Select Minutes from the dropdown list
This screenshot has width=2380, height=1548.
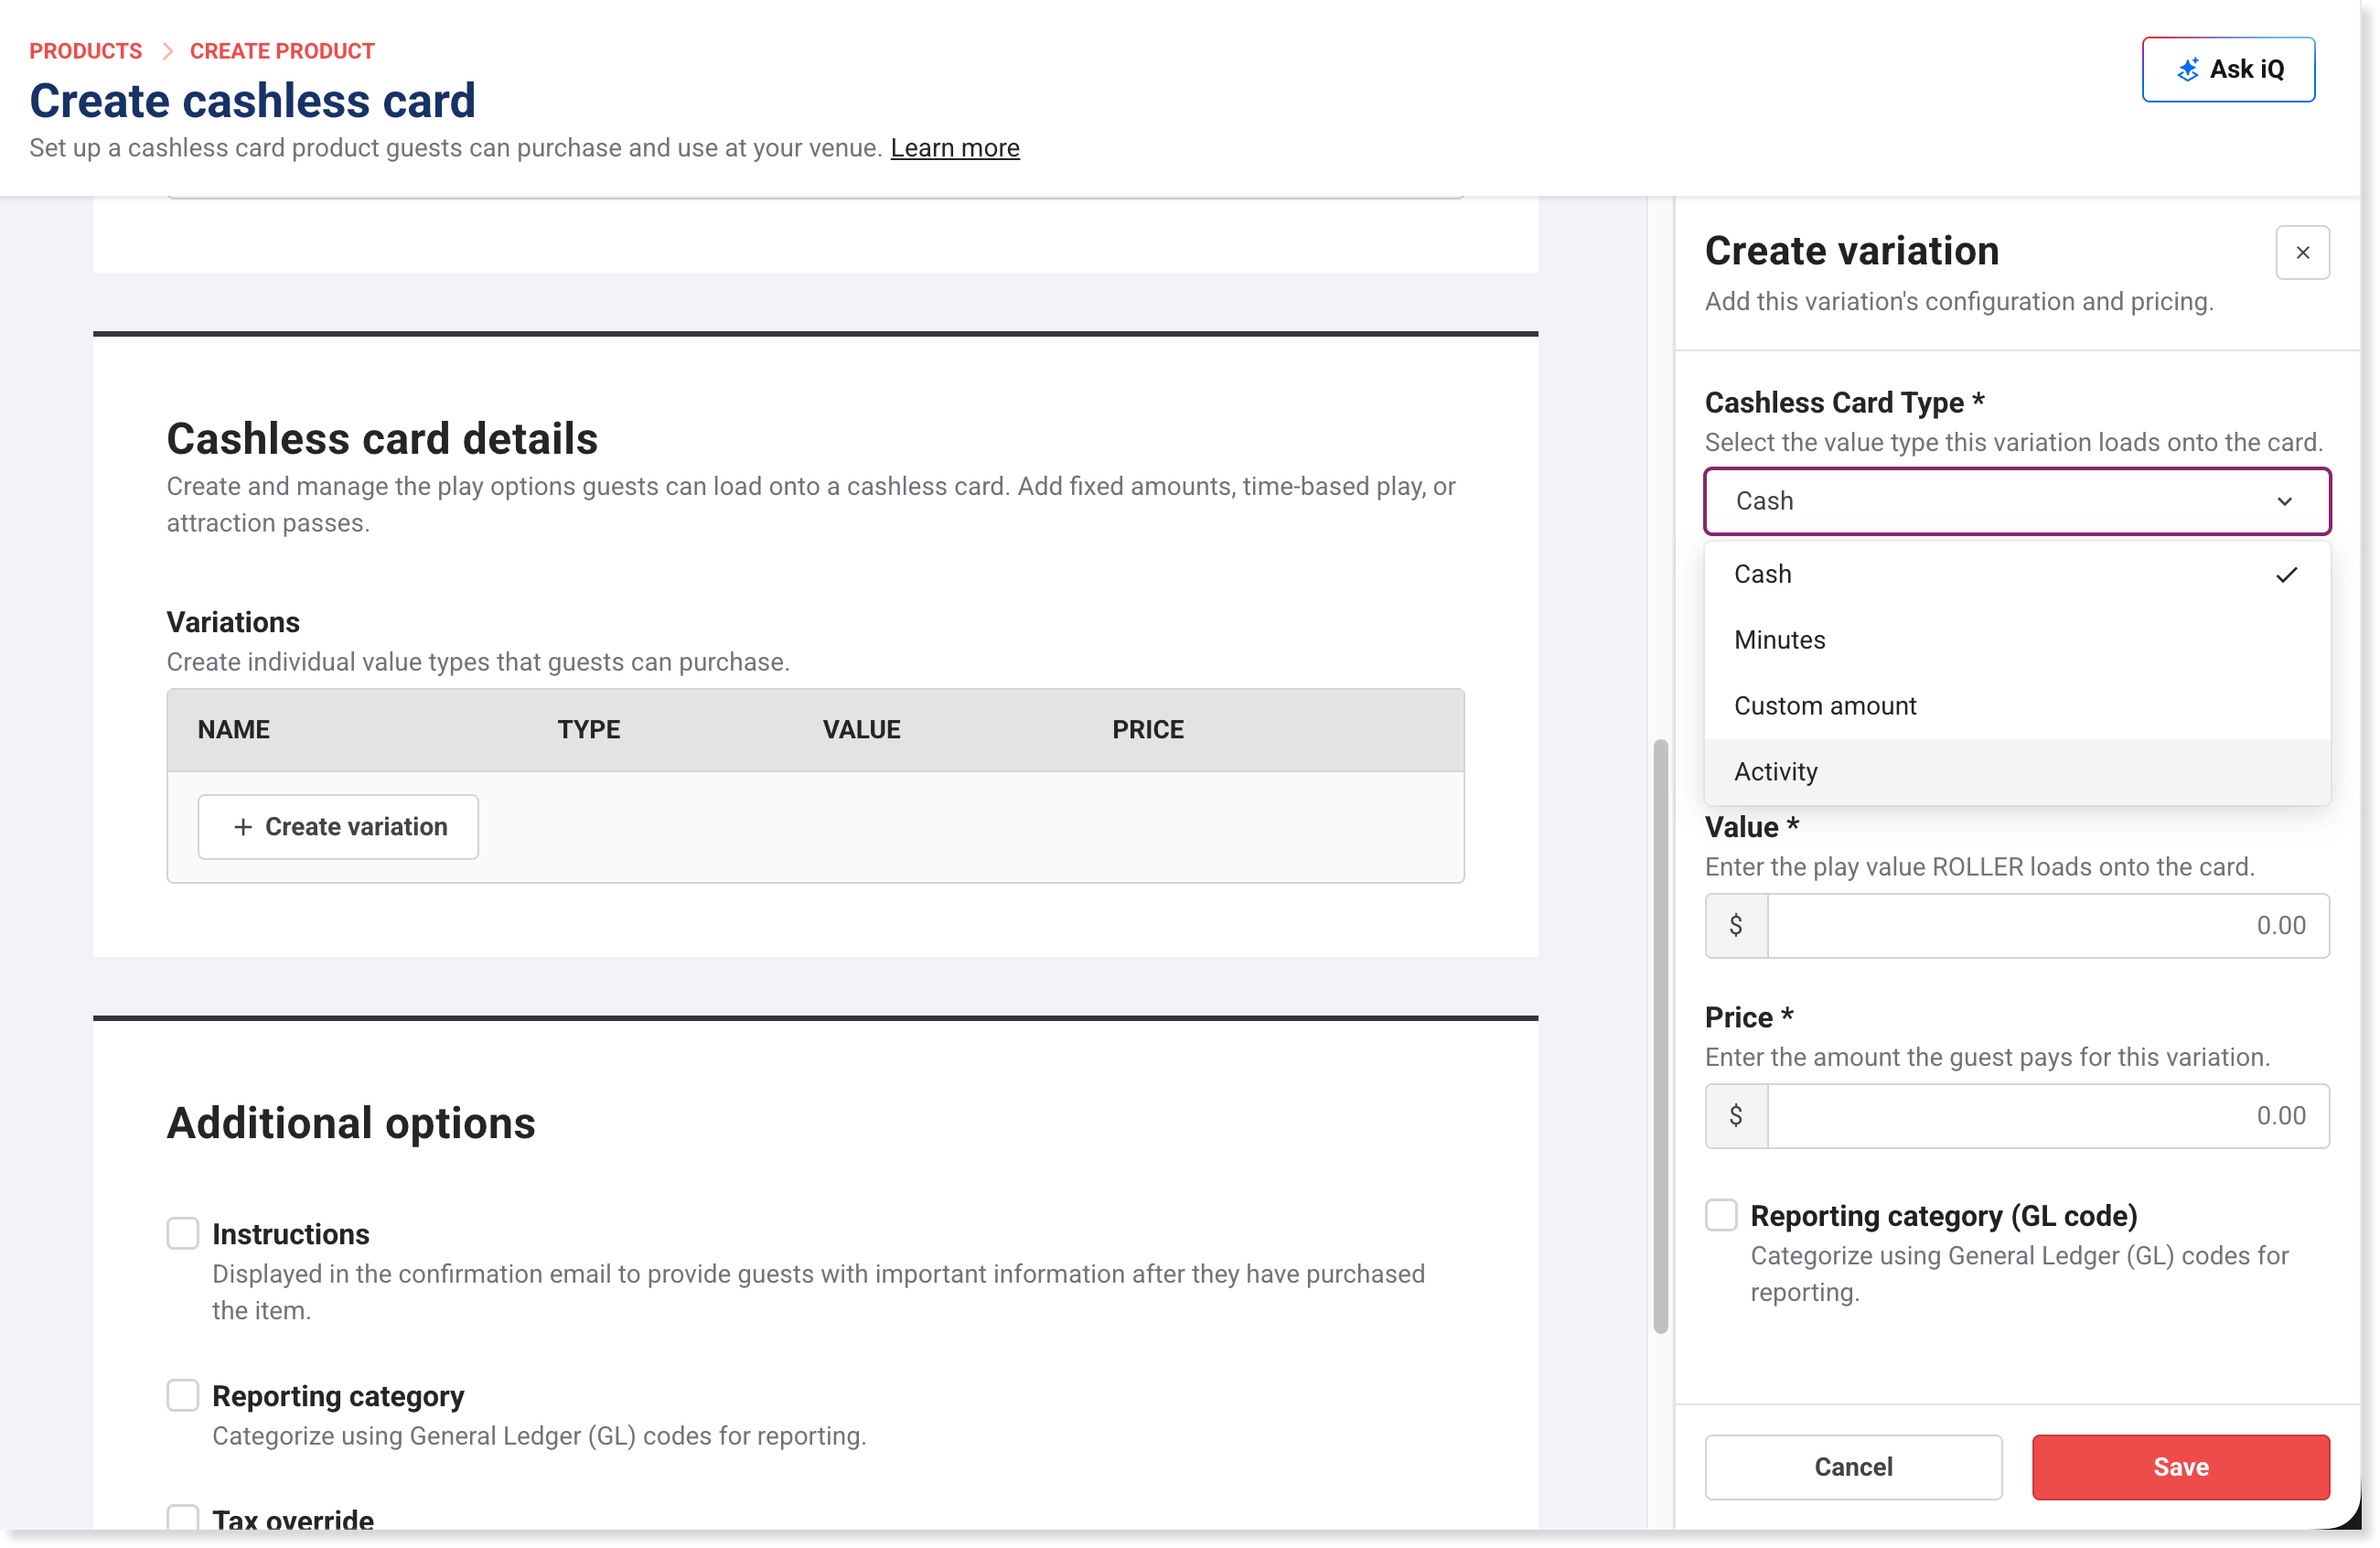coord(2017,640)
